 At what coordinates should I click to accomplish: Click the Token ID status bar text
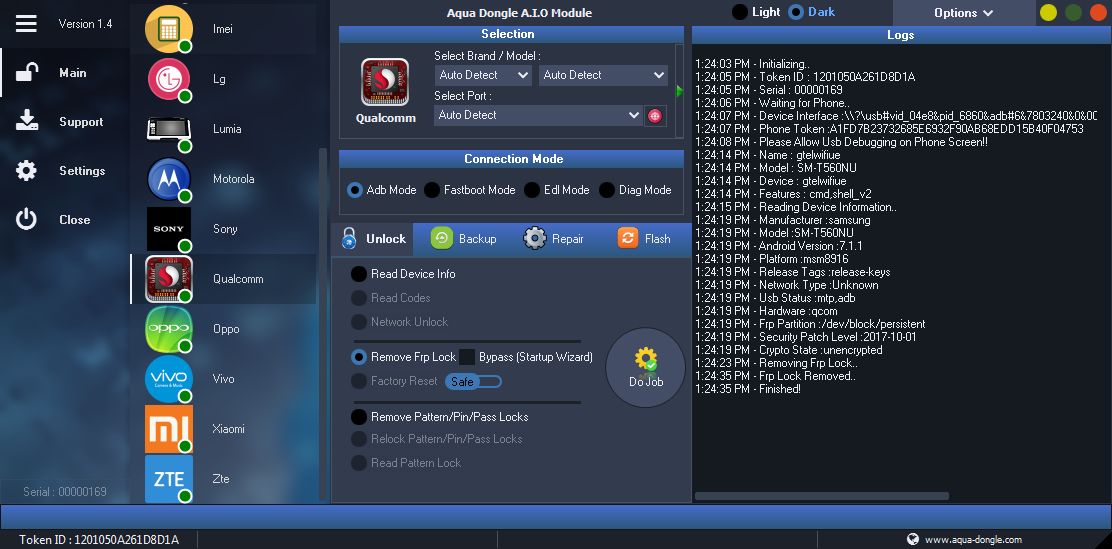point(99,540)
